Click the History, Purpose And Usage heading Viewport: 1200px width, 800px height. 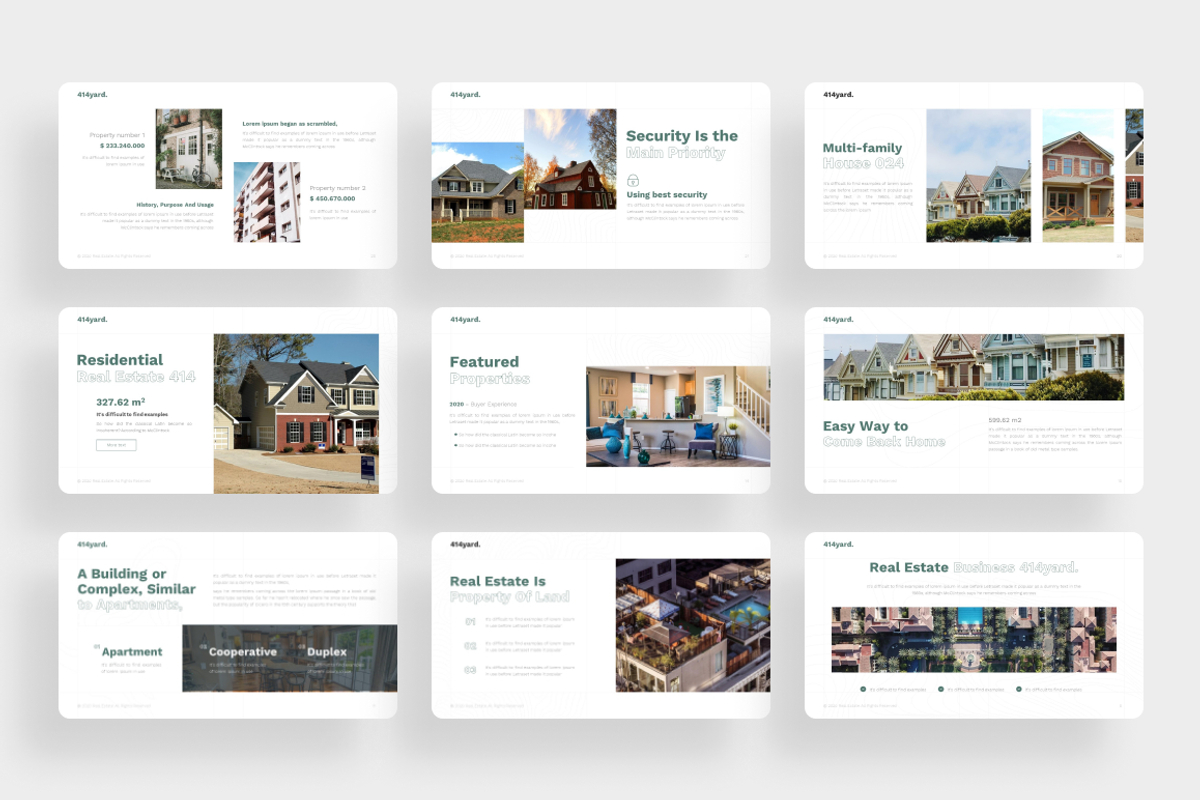(x=175, y=204)
